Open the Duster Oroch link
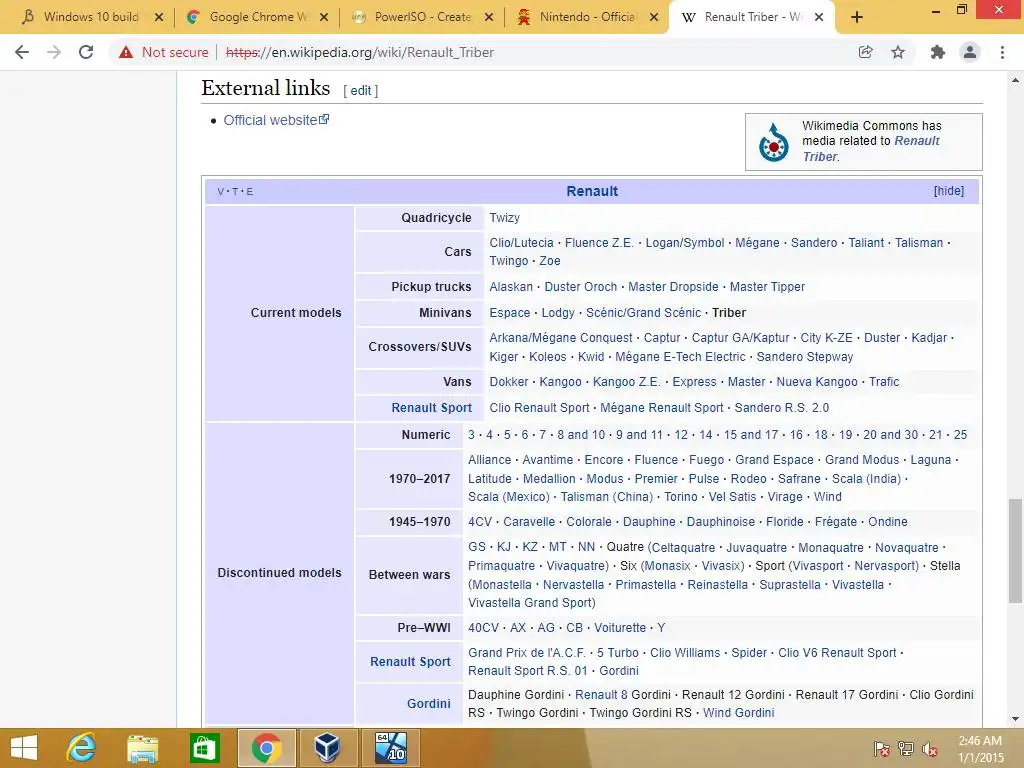Image resolution: width=1024 pixels, height=768 pixels. click(581, 287)
